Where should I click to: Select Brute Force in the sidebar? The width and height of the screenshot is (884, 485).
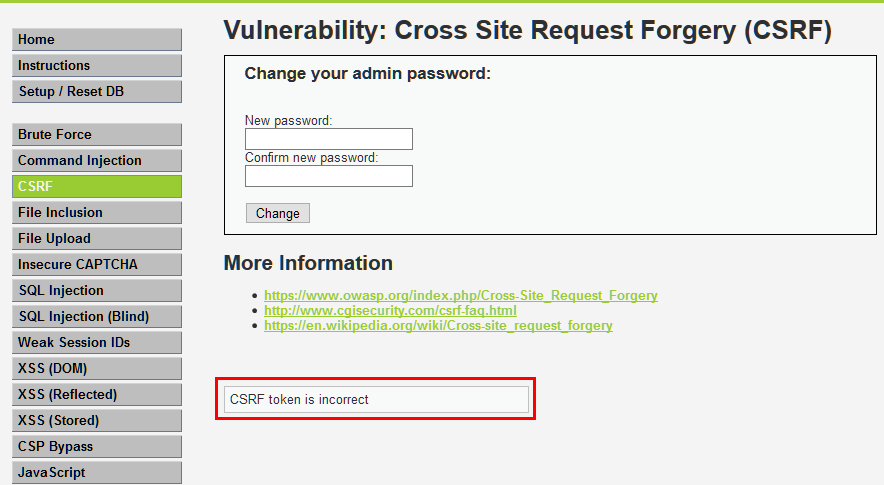coord(97,135)
